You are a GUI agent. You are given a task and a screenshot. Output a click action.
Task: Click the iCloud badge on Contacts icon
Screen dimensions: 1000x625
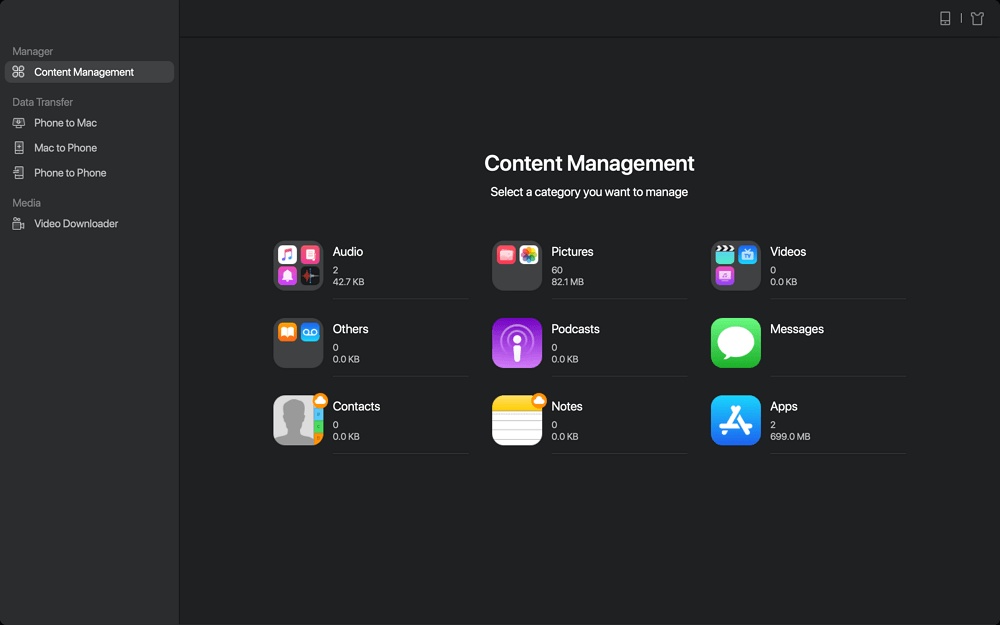pos(320,401)
